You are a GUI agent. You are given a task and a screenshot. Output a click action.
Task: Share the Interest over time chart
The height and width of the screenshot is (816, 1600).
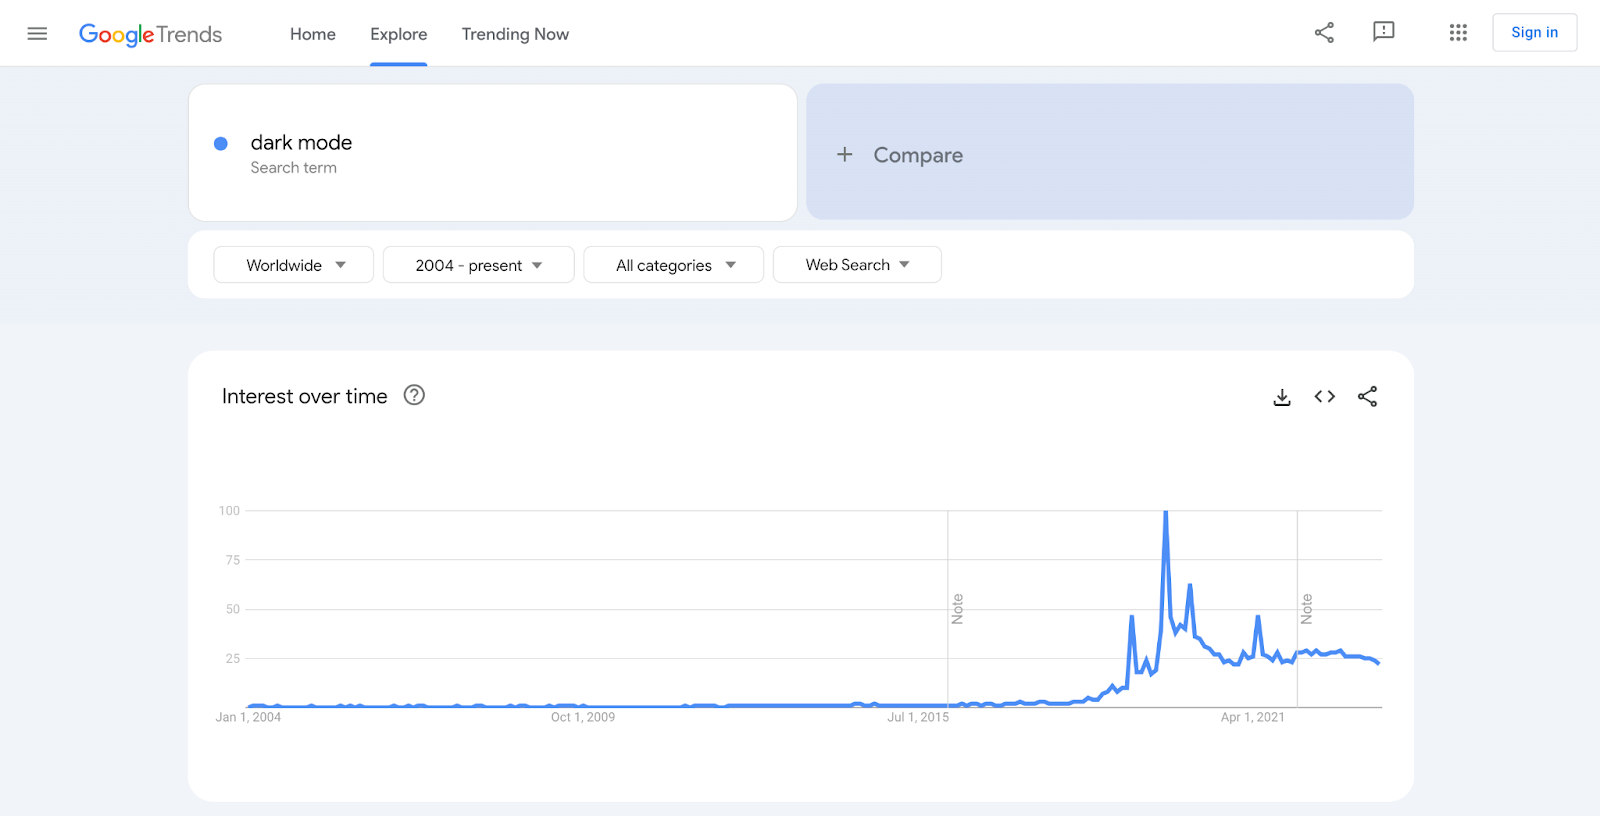1368,397
